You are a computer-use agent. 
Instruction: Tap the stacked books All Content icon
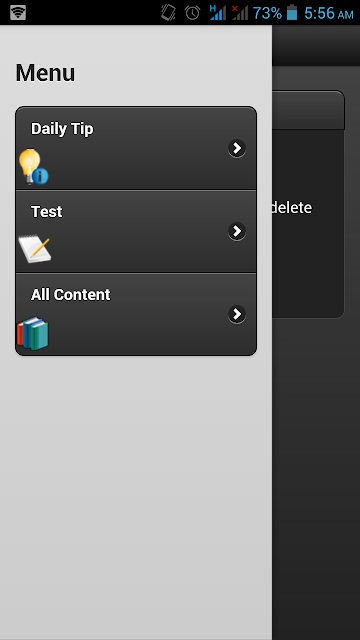(33, 333)
